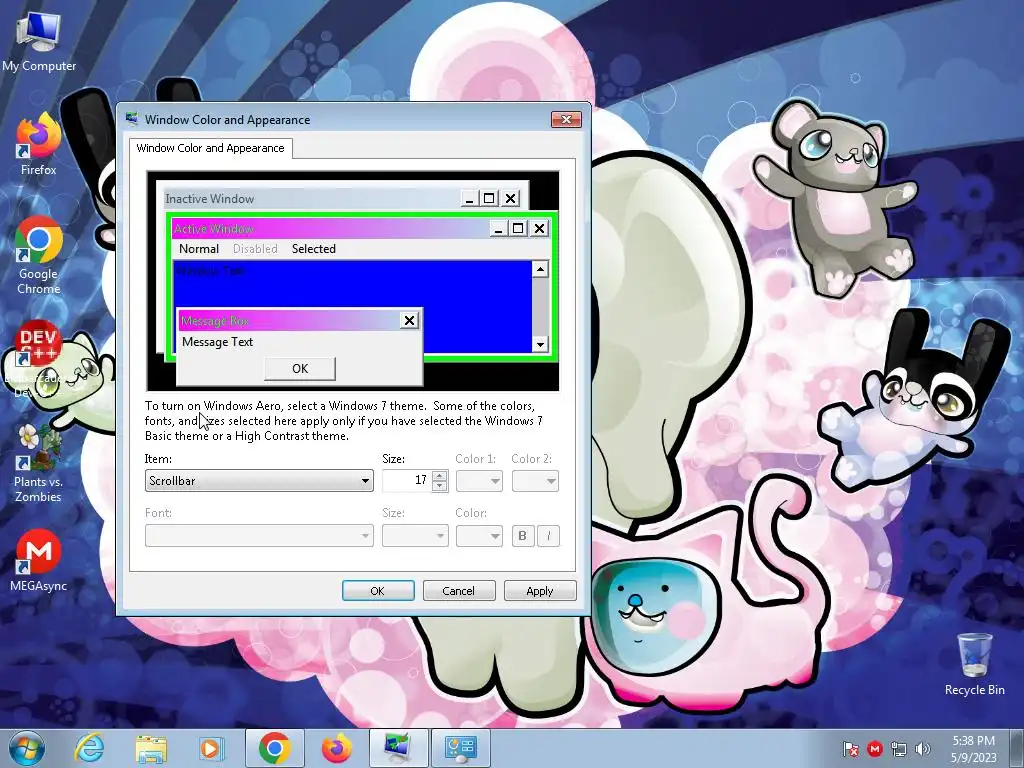
Task: Click preview scrollbar down arrow
Action: point(540,344)
